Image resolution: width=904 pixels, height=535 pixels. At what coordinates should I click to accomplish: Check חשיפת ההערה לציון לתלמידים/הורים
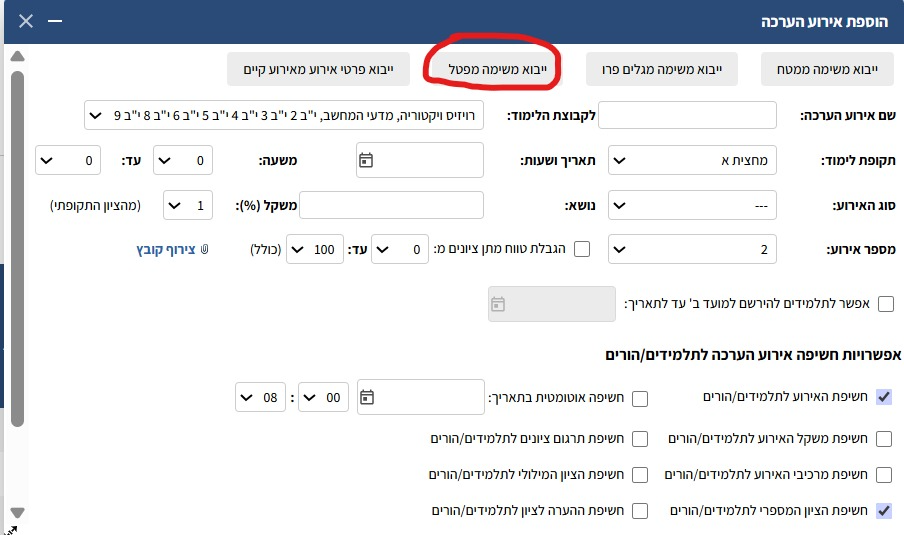tap(640, 510)
